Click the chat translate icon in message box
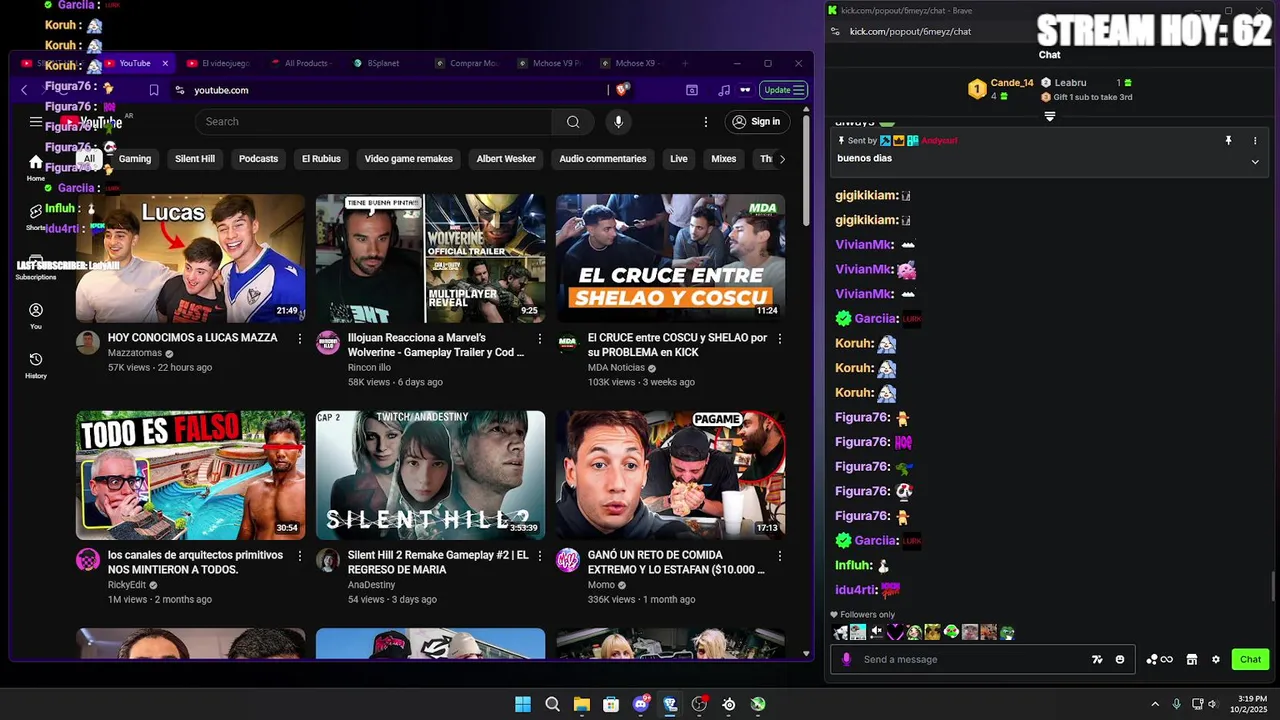The width and height of the screenshot is (1280, 720). (1097, 660)
